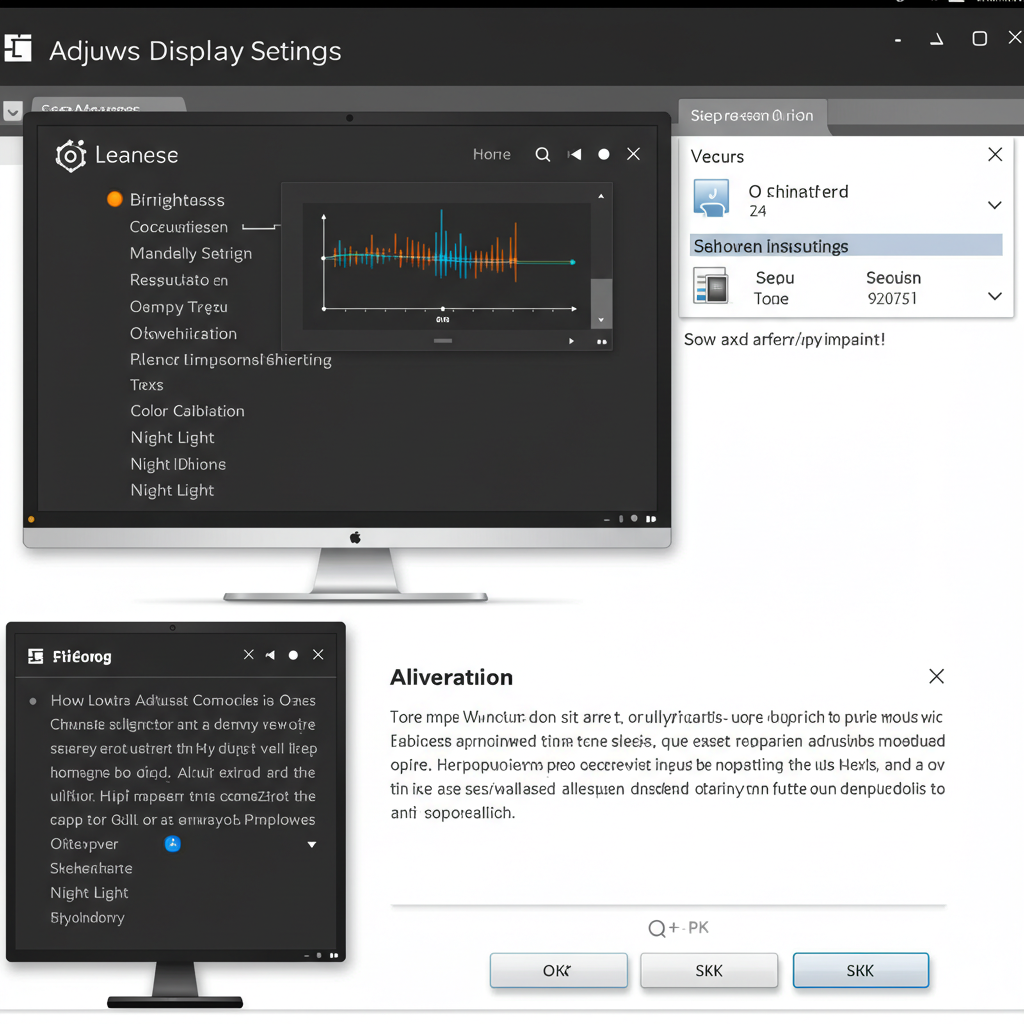The width and height of the screenshot is (1024, 1024).
Task: Click the O shinatferd monitor icon
Action: (711, 198)
